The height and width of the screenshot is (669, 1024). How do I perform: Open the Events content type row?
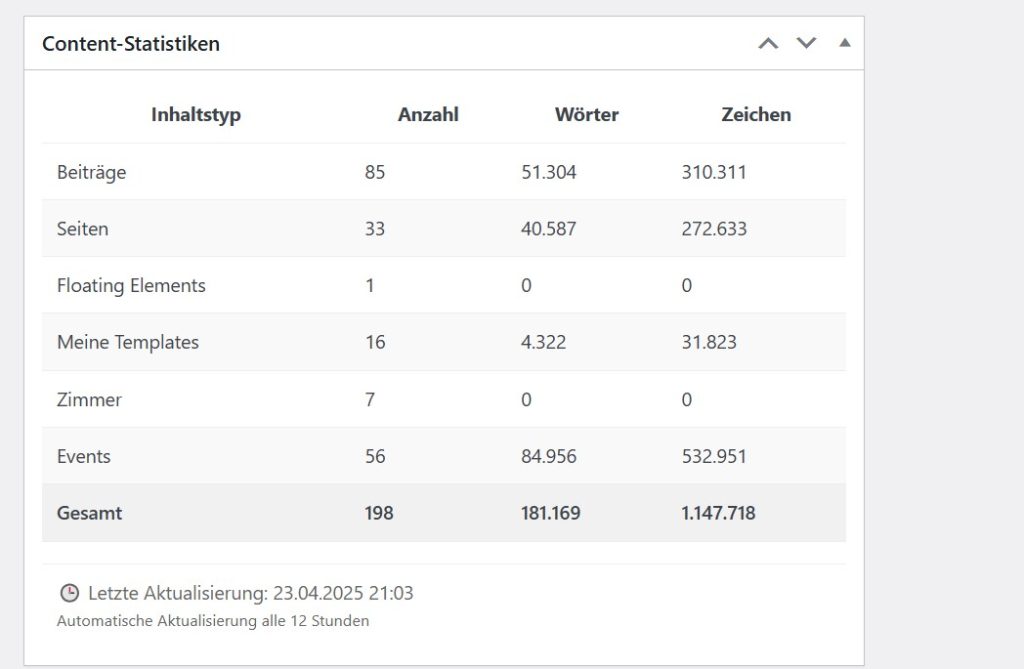click(x=84, y=456)
